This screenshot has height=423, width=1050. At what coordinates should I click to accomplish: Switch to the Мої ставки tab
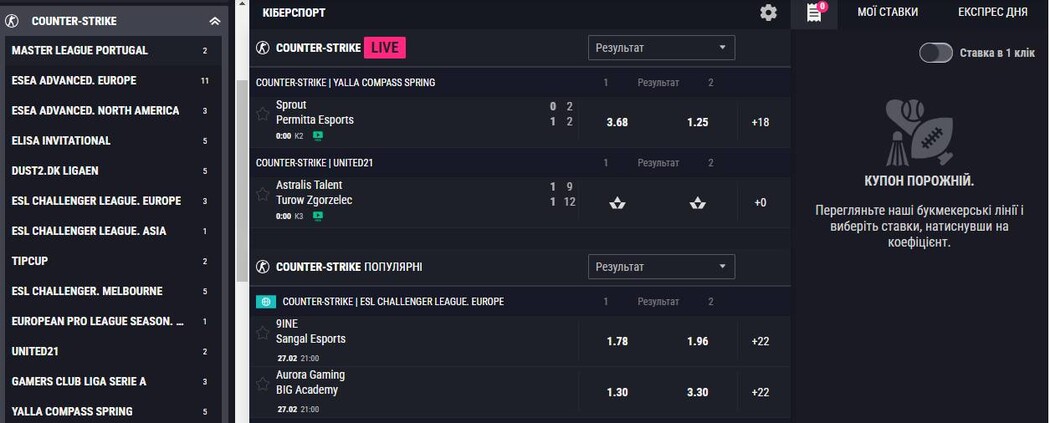pos(887,13)
